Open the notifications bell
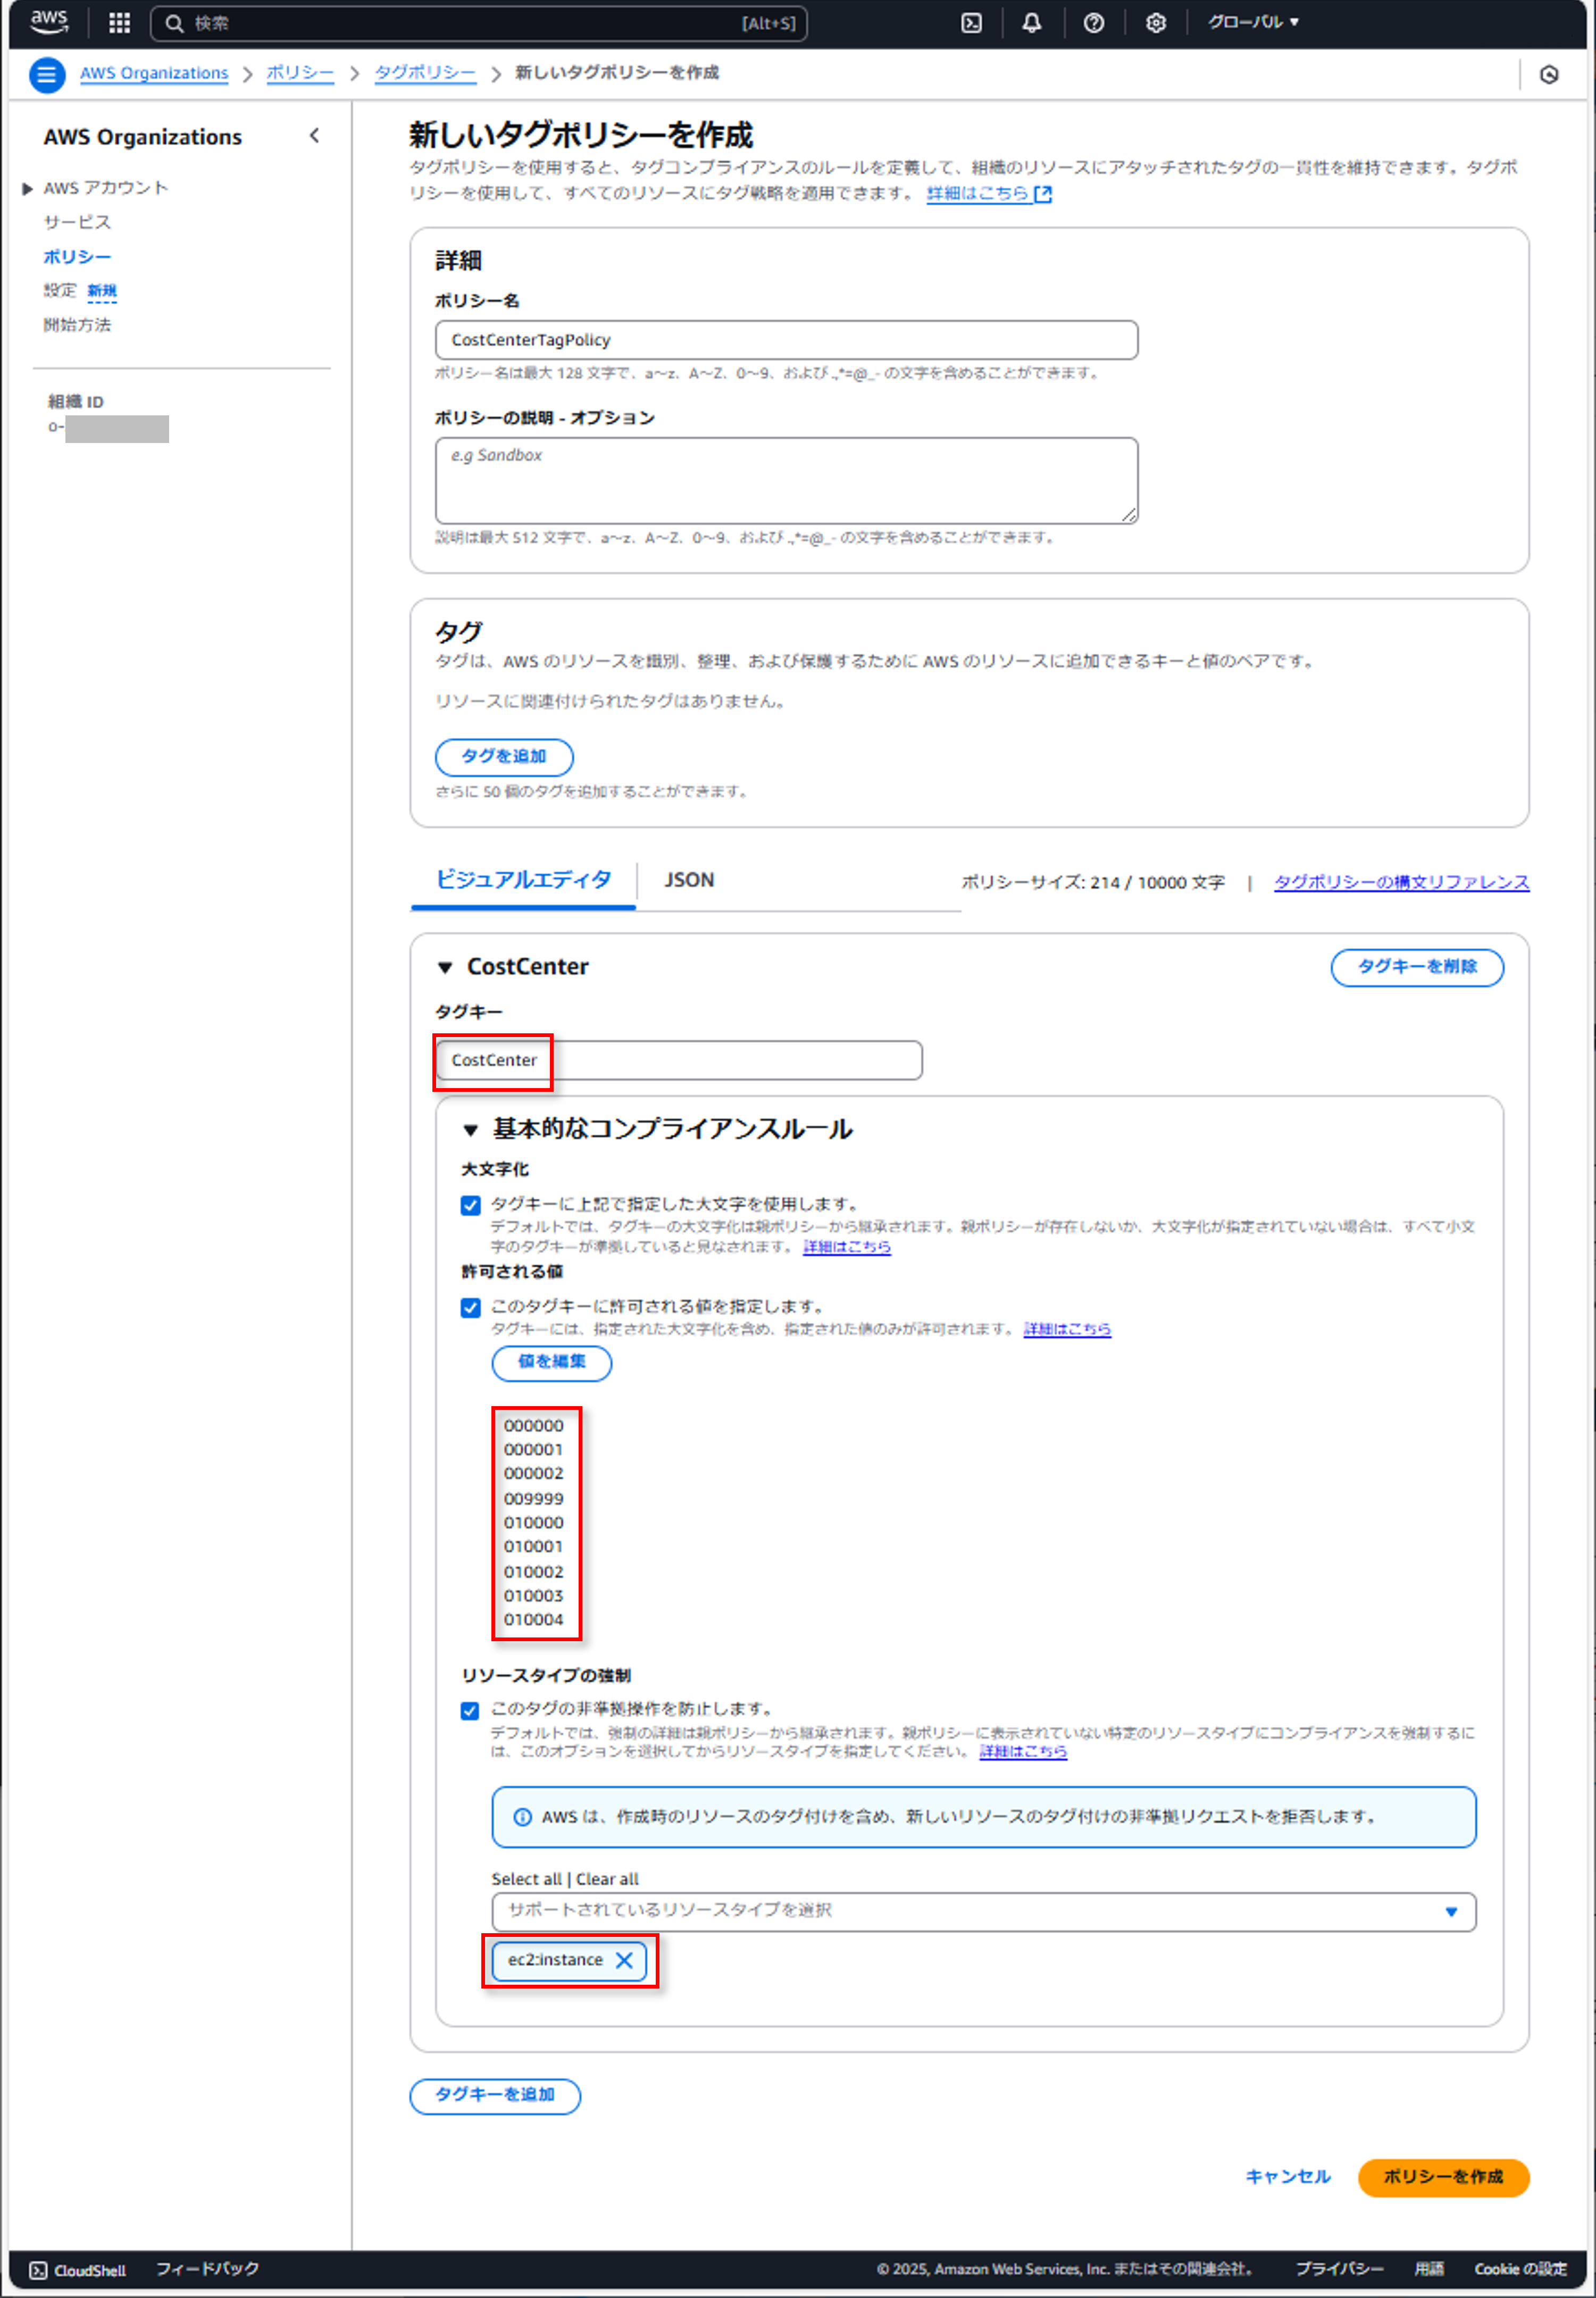 [x=1032, y=23]
